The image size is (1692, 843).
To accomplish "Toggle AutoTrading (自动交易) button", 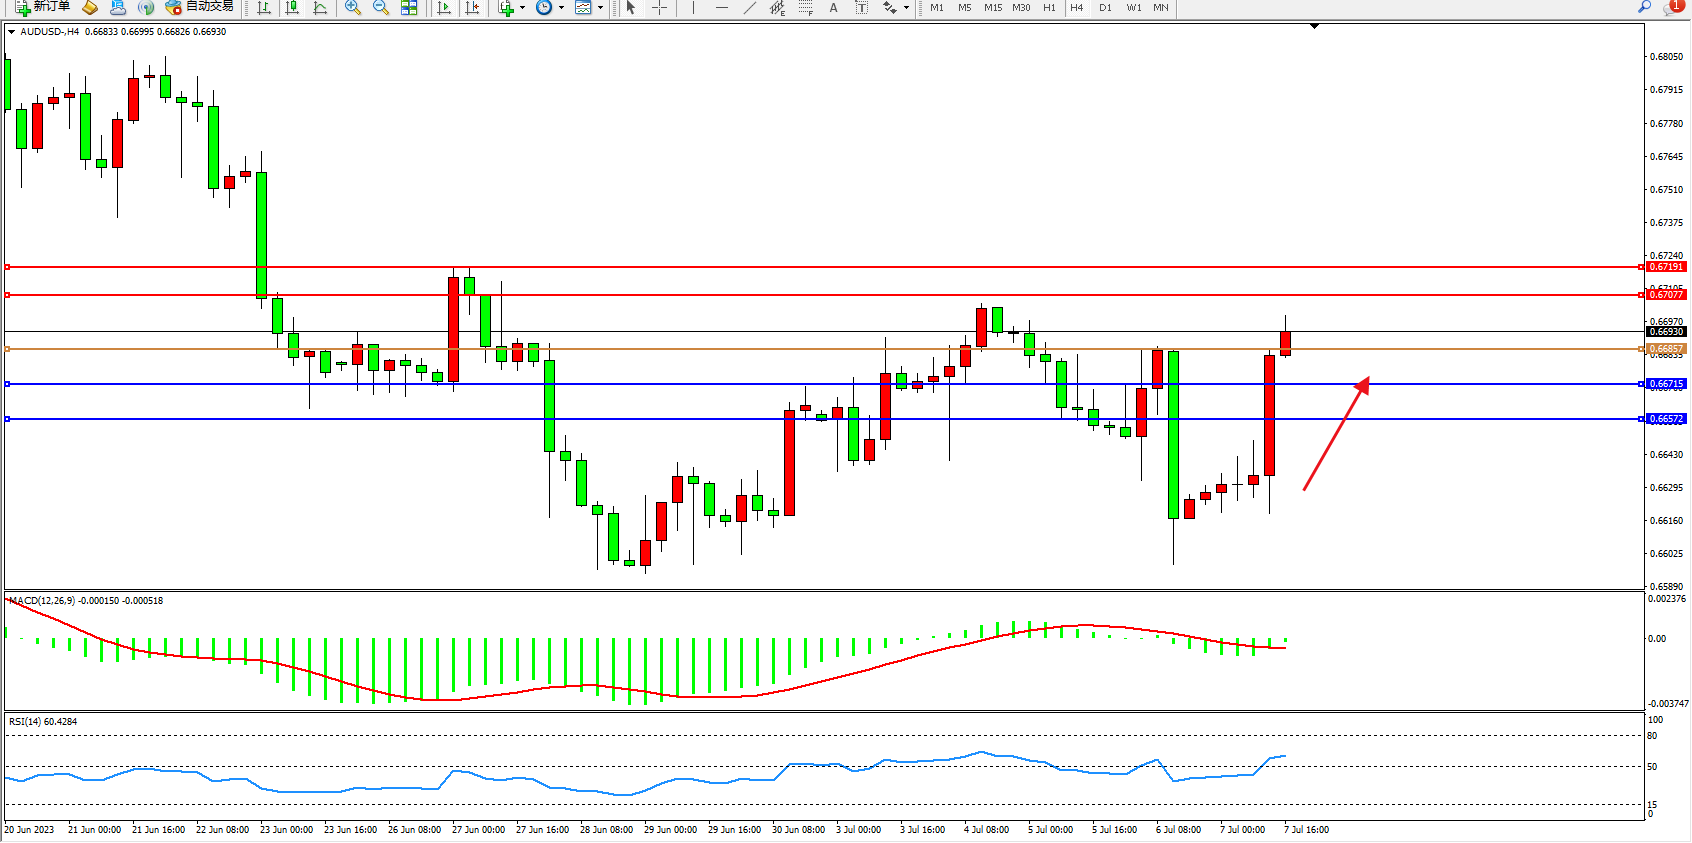I will point(199,7).
